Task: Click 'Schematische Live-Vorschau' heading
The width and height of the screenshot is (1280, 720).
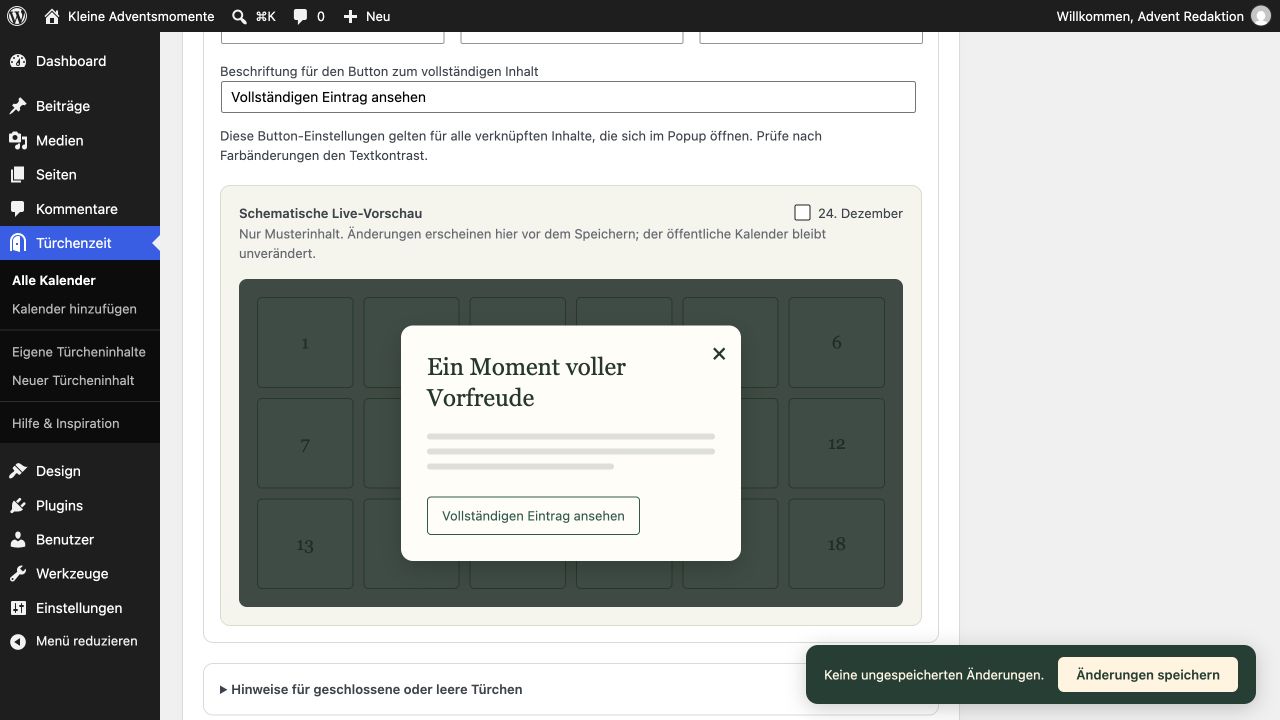Action: point(330,213)
